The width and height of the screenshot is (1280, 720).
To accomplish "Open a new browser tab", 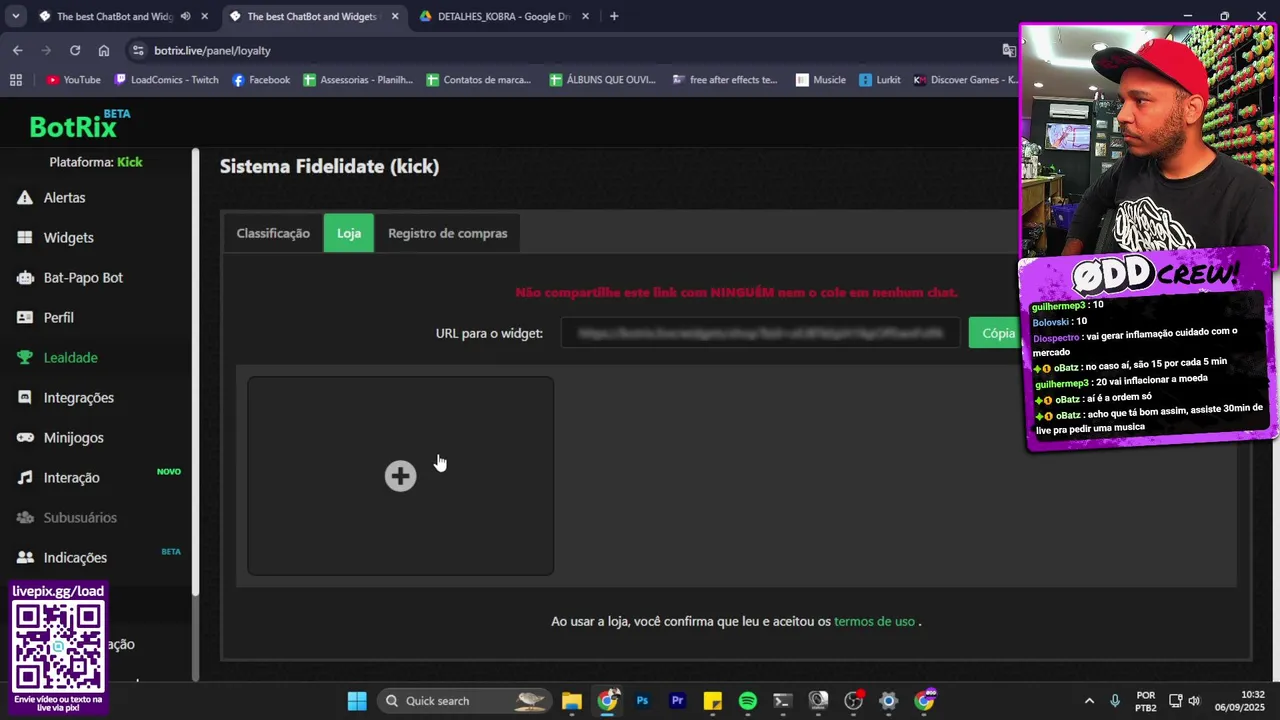I will [614, 16].
